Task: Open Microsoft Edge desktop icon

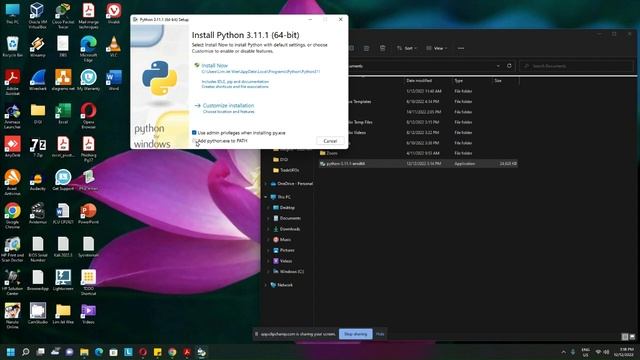Action: coord(88,49)
